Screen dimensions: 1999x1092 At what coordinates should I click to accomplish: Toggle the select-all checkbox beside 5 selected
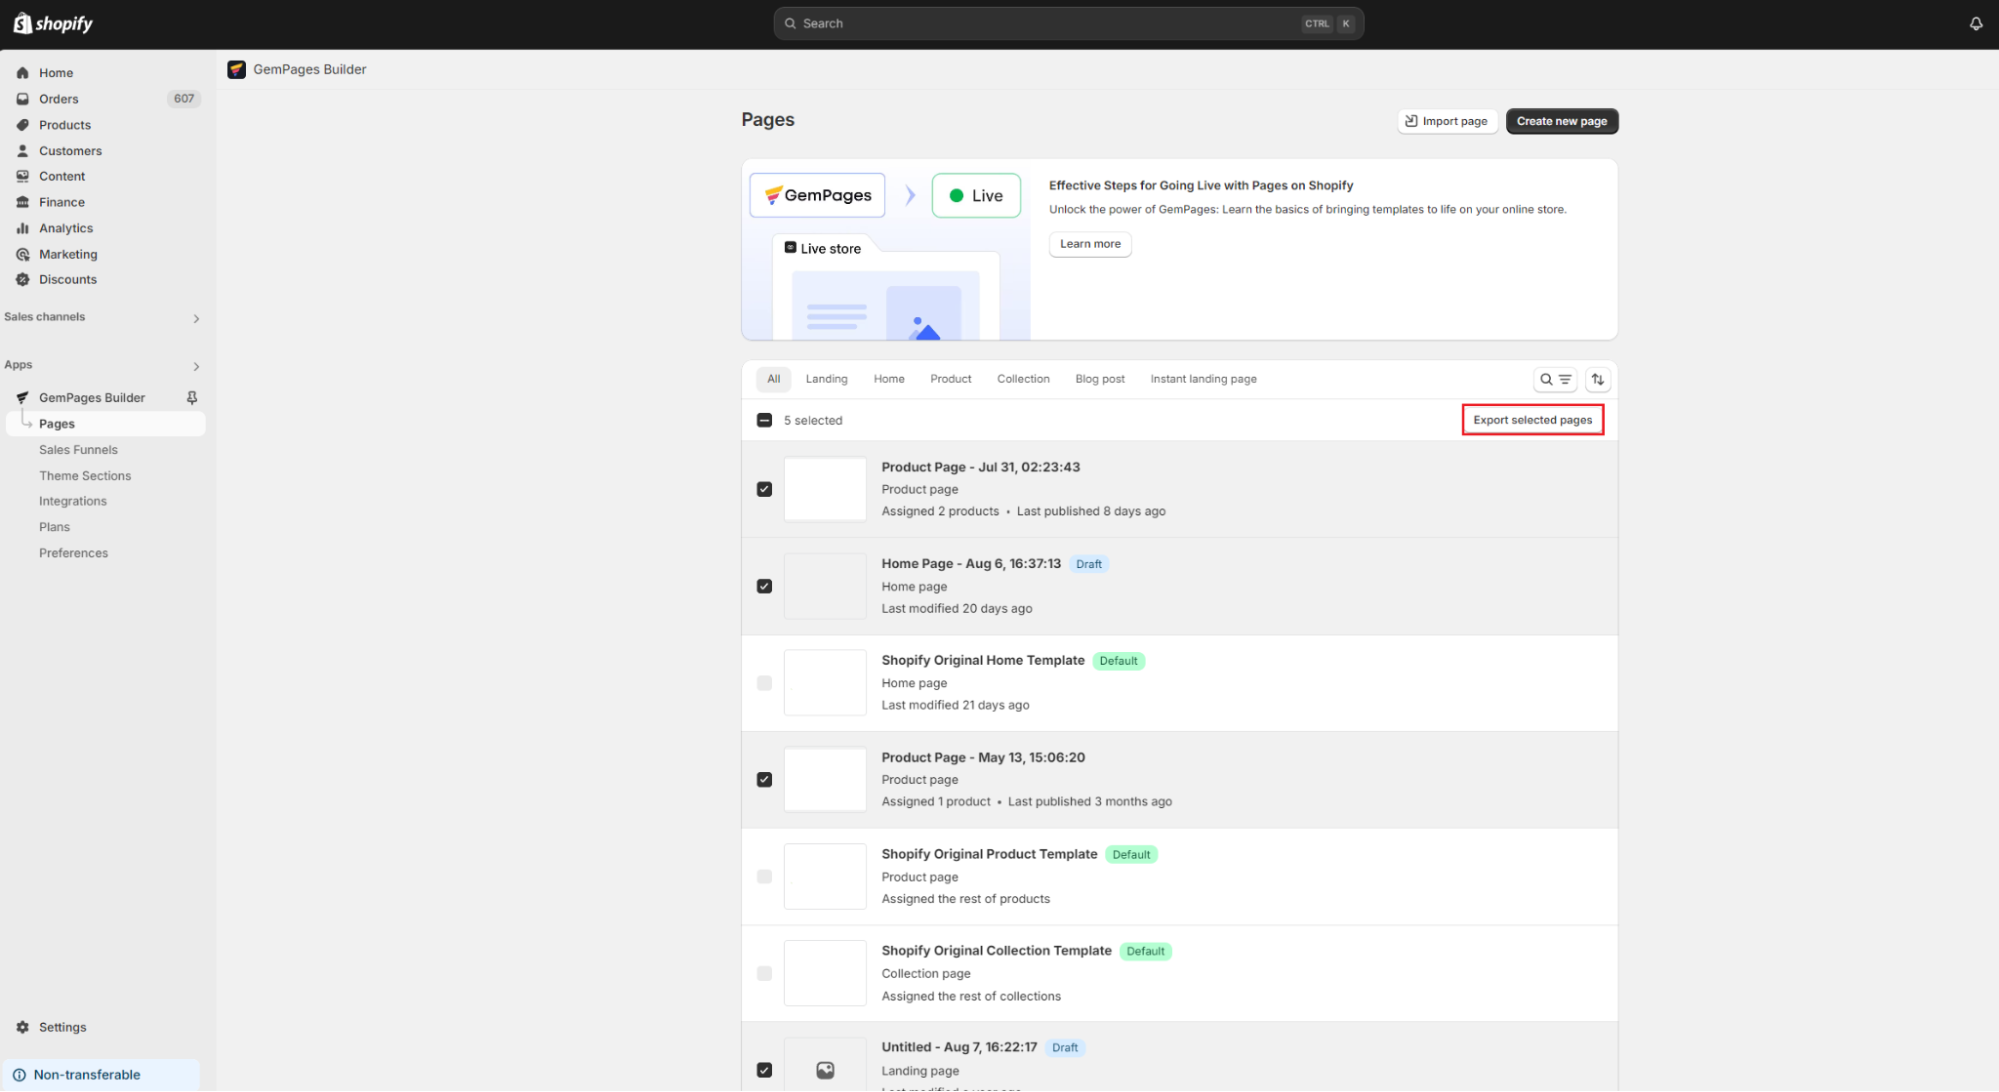764,420
